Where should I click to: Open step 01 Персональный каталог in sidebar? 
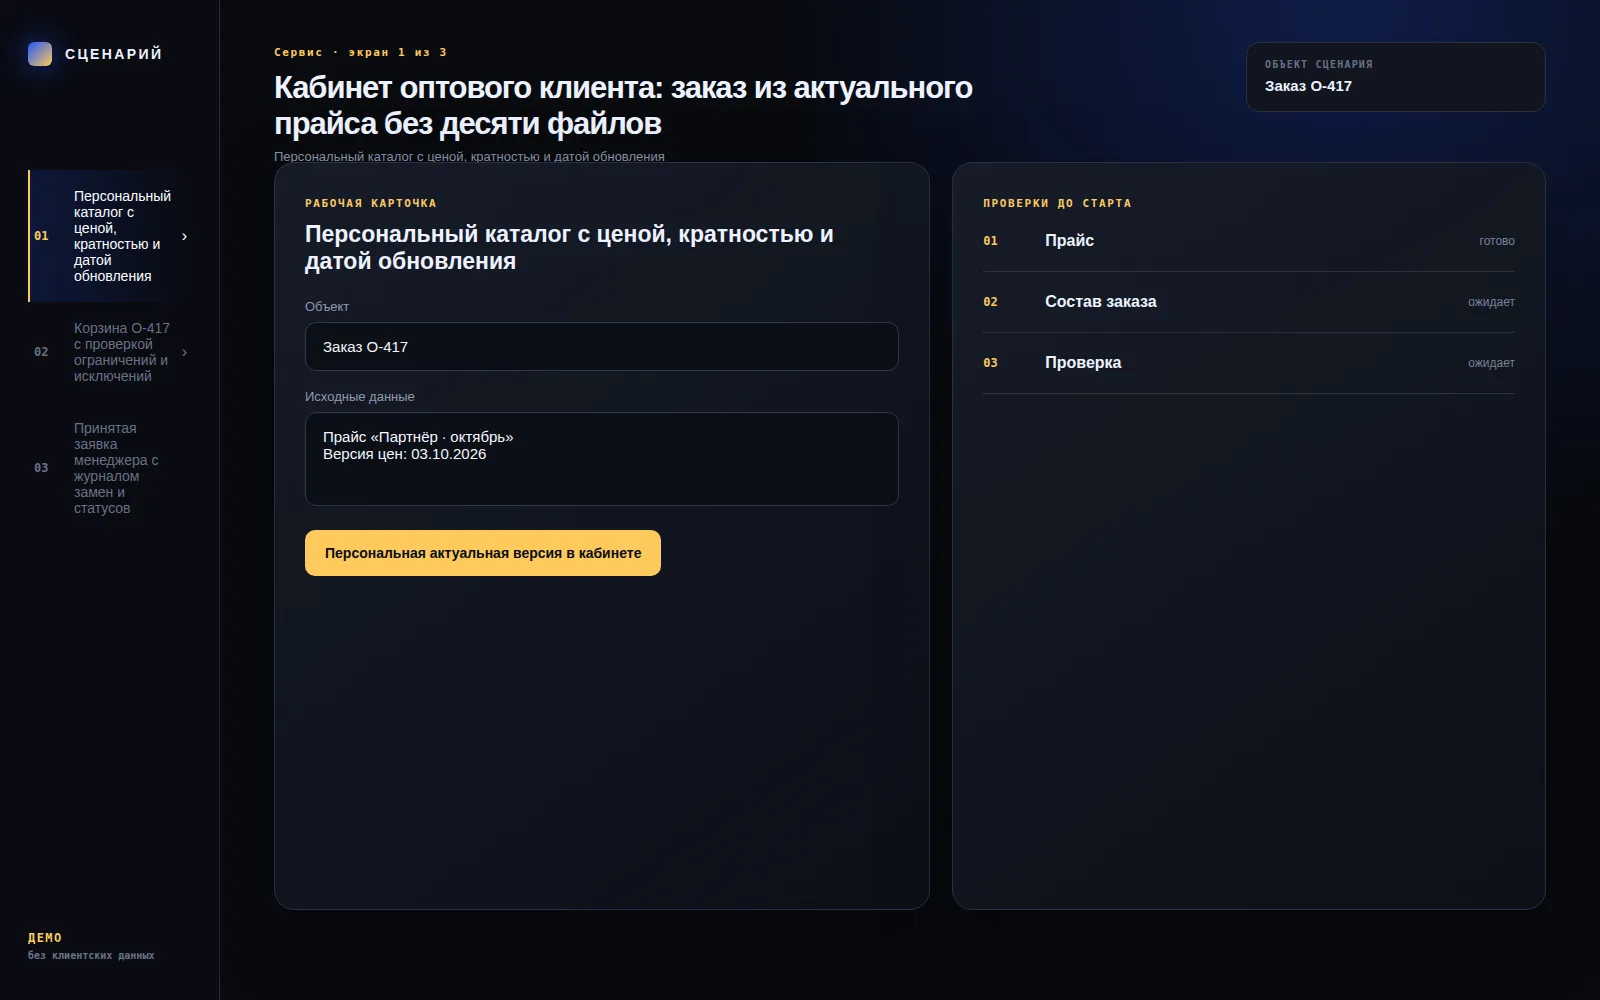tap(110, 236)
